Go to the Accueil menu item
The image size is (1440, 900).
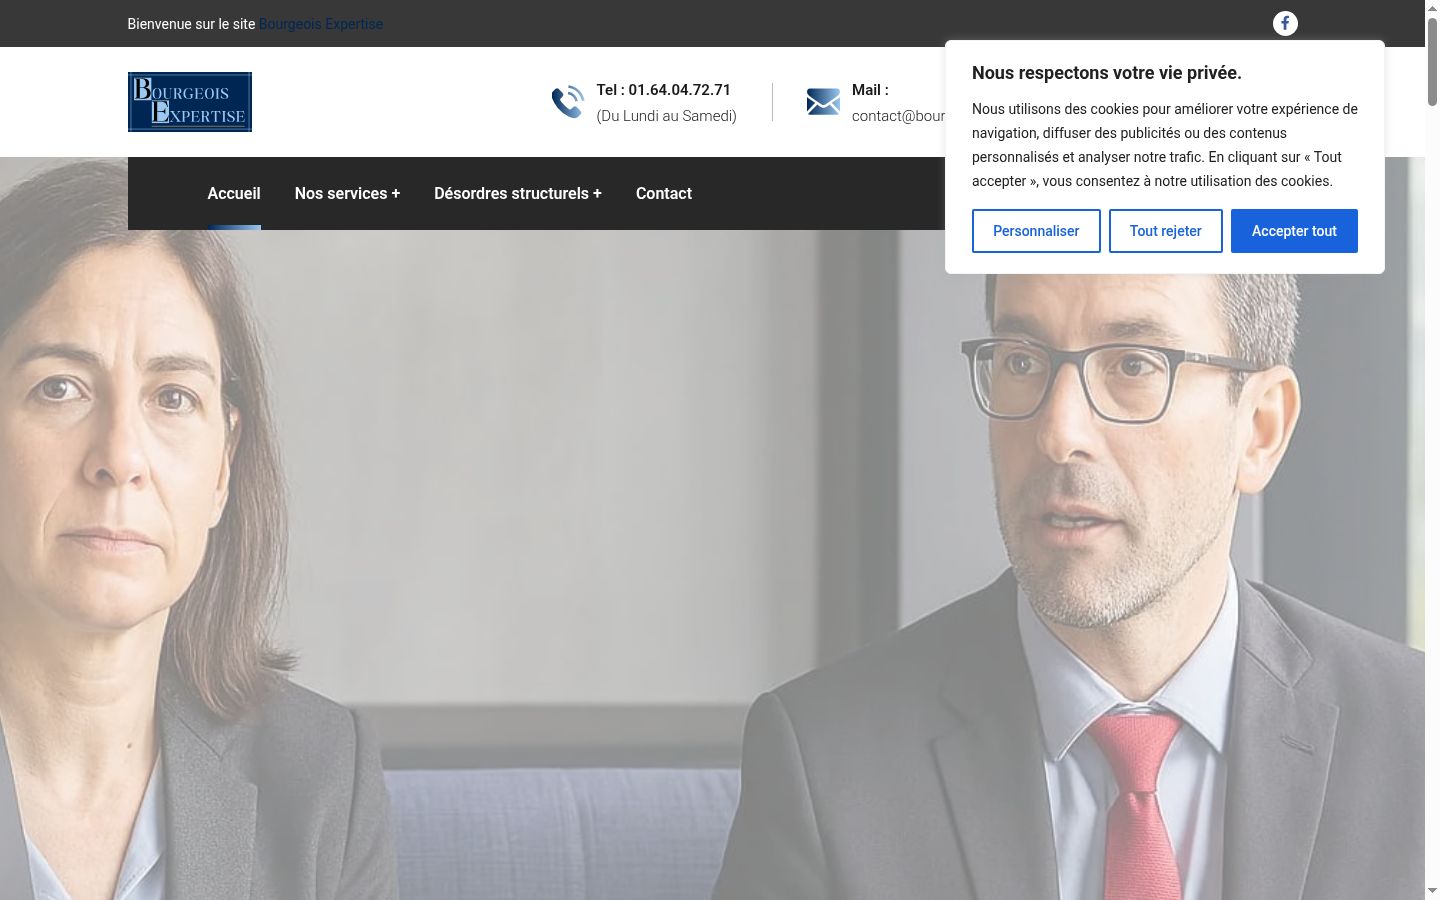[x=234, y=193]
